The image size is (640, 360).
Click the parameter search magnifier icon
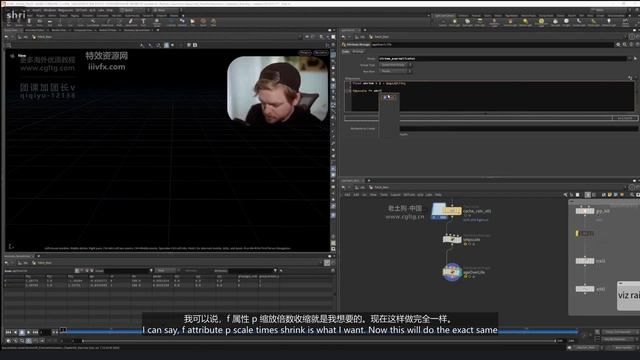pyautogui.click(x=625, y=44)
